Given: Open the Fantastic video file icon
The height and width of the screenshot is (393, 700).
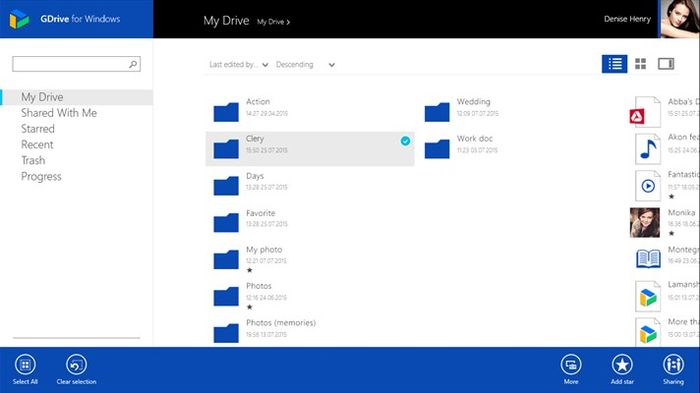Looking at the screenshot, I should [x=648, y=186].
